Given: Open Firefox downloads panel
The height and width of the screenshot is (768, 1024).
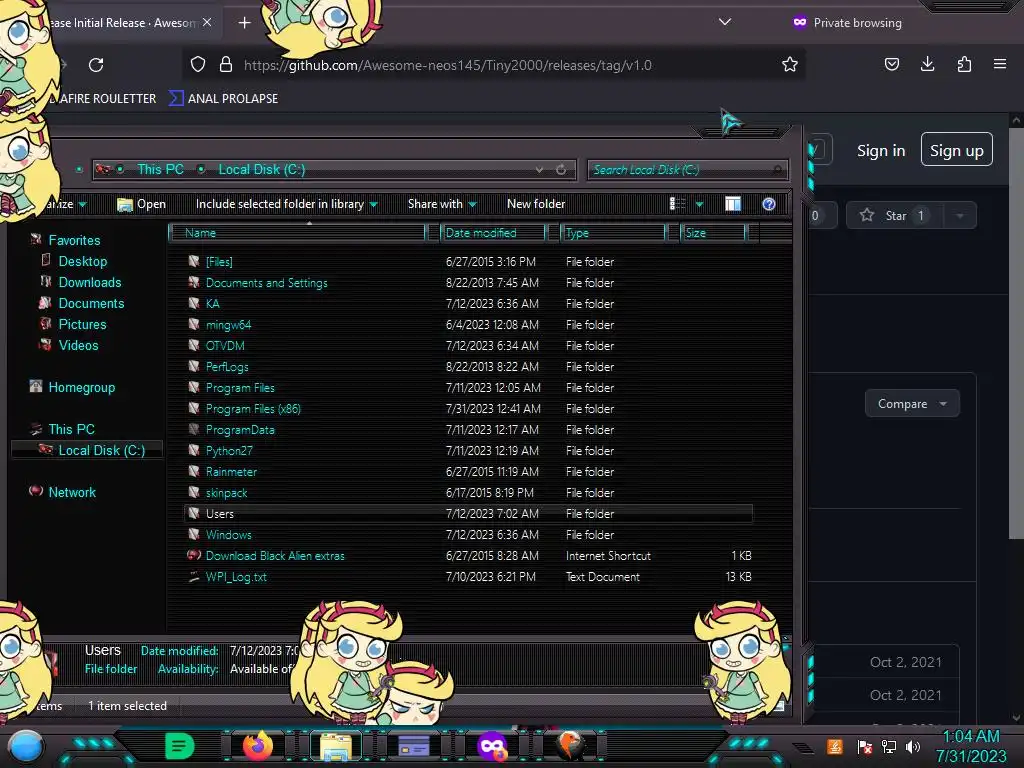Looking at the screenshot, I should tap(927, 64).
